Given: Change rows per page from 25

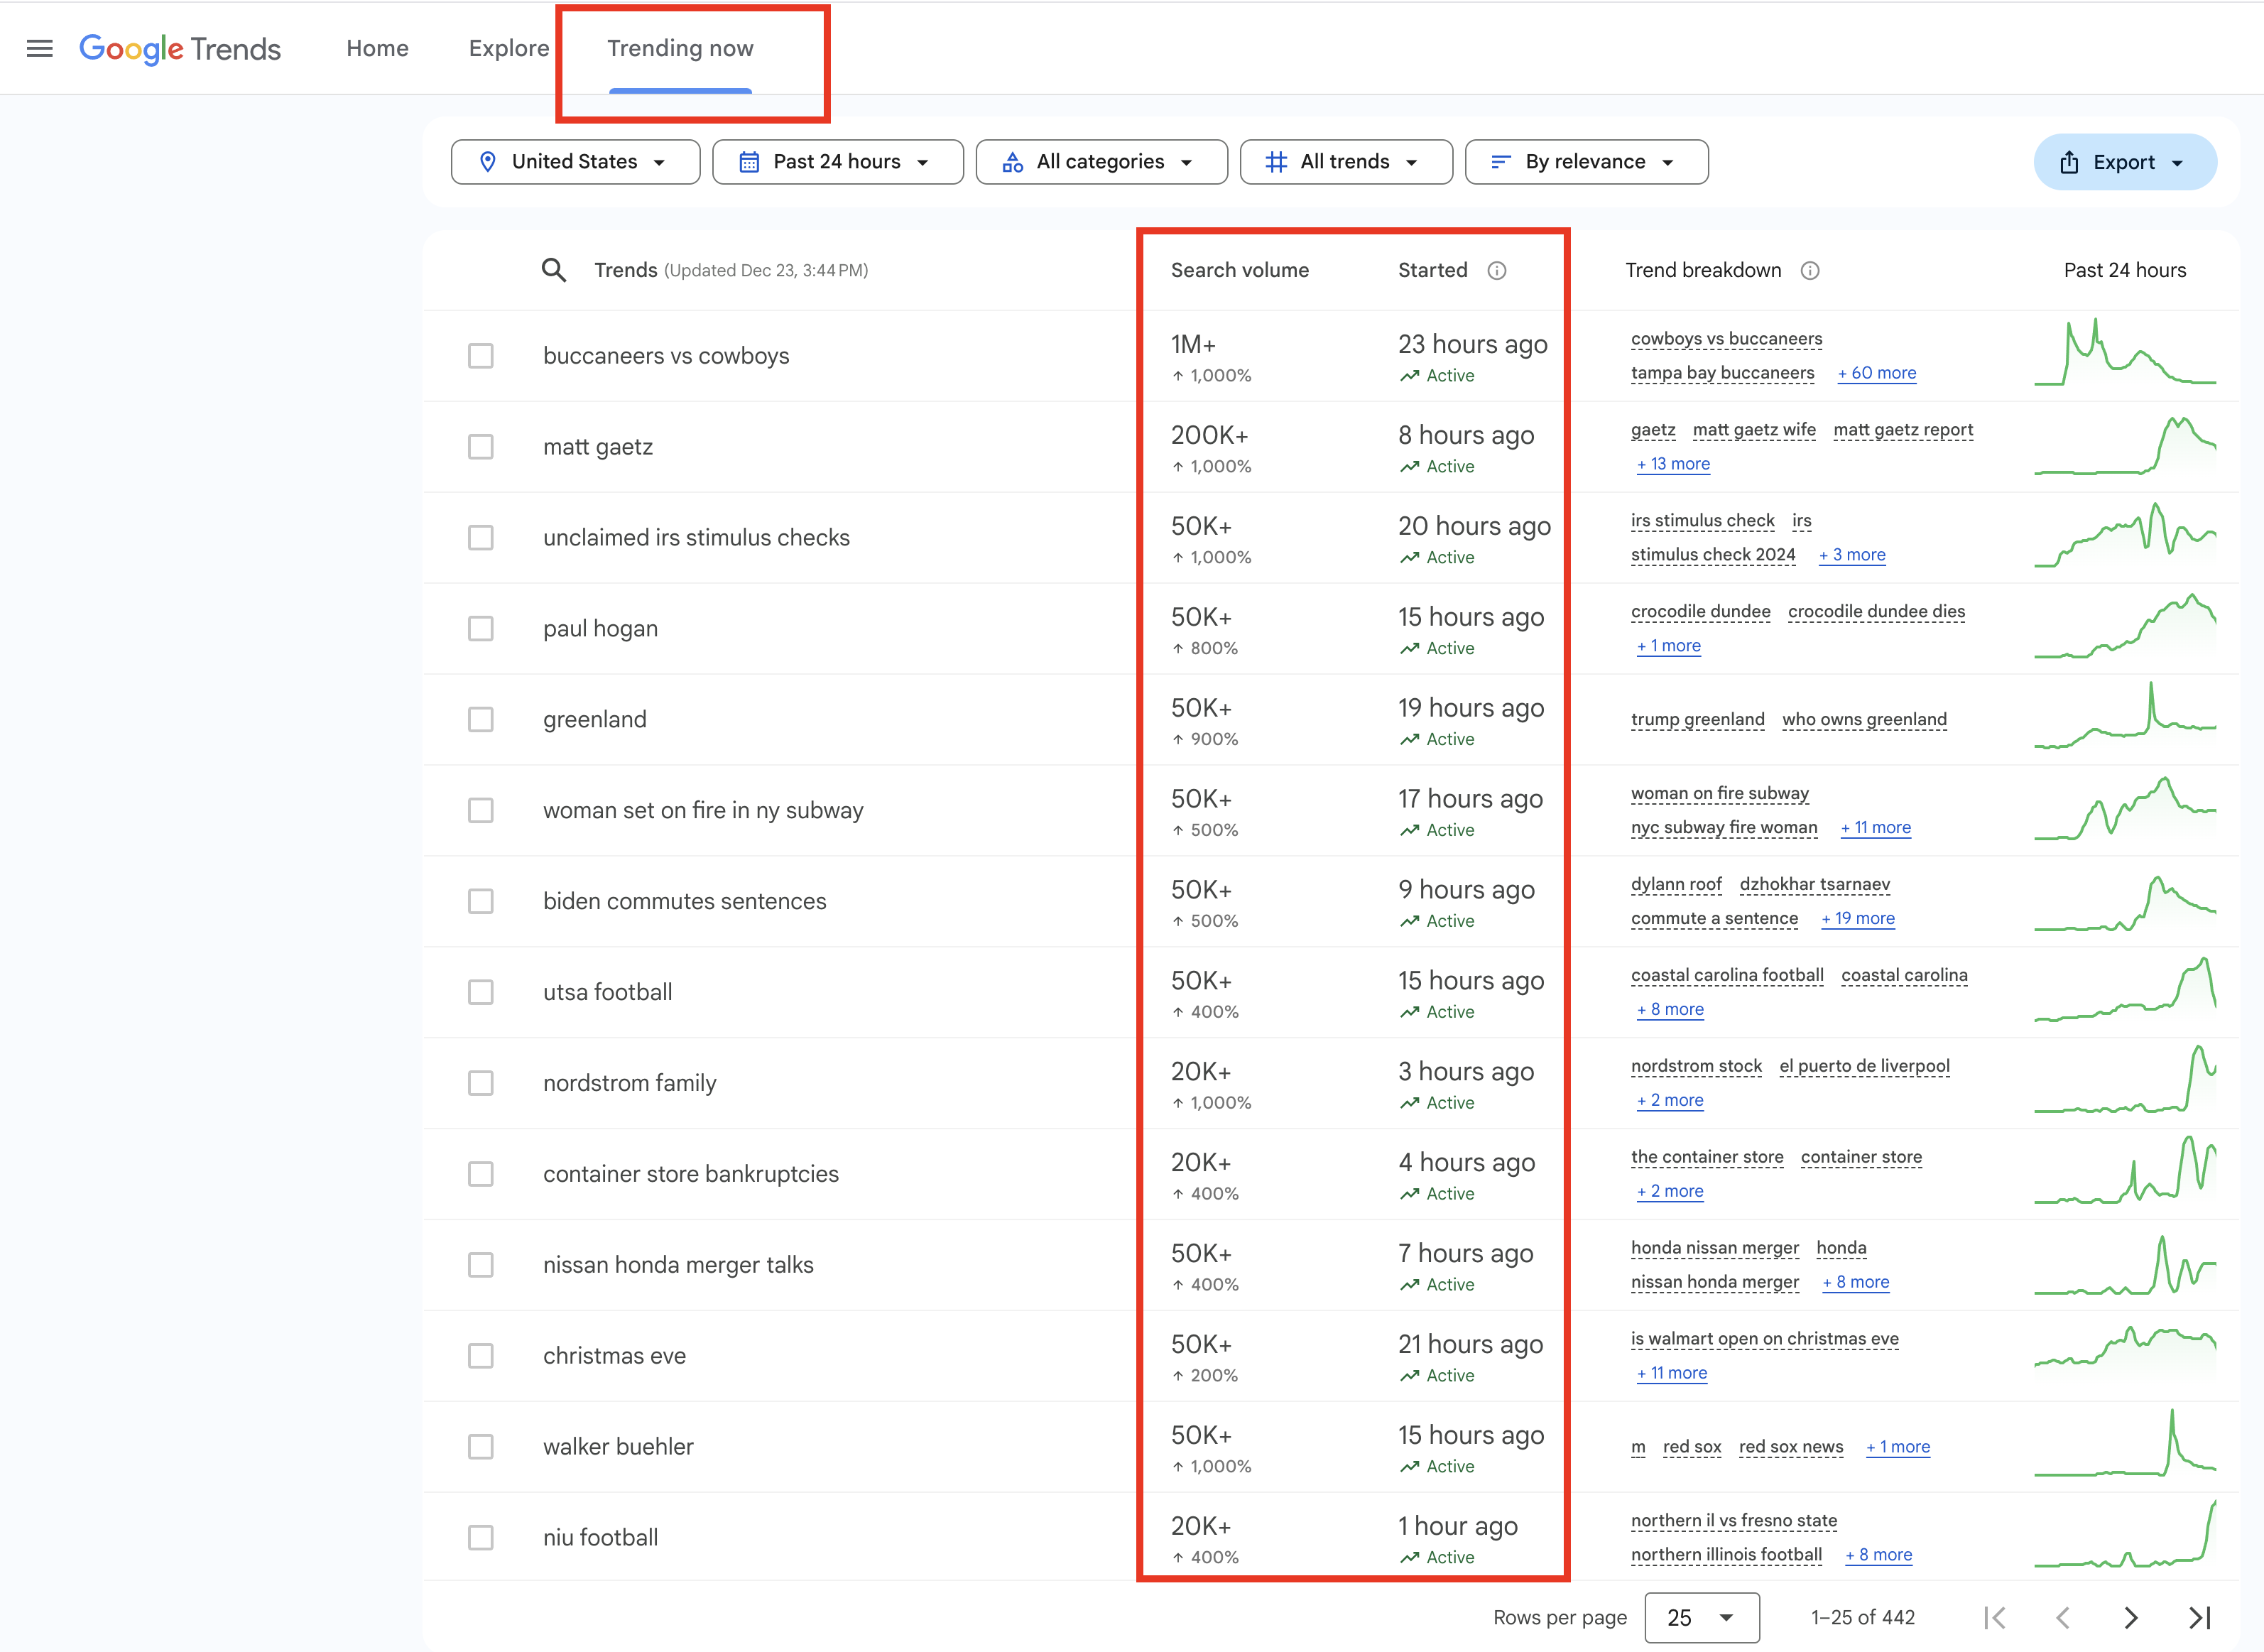Looking at the screenshot, I should tap(1702, 1617).
